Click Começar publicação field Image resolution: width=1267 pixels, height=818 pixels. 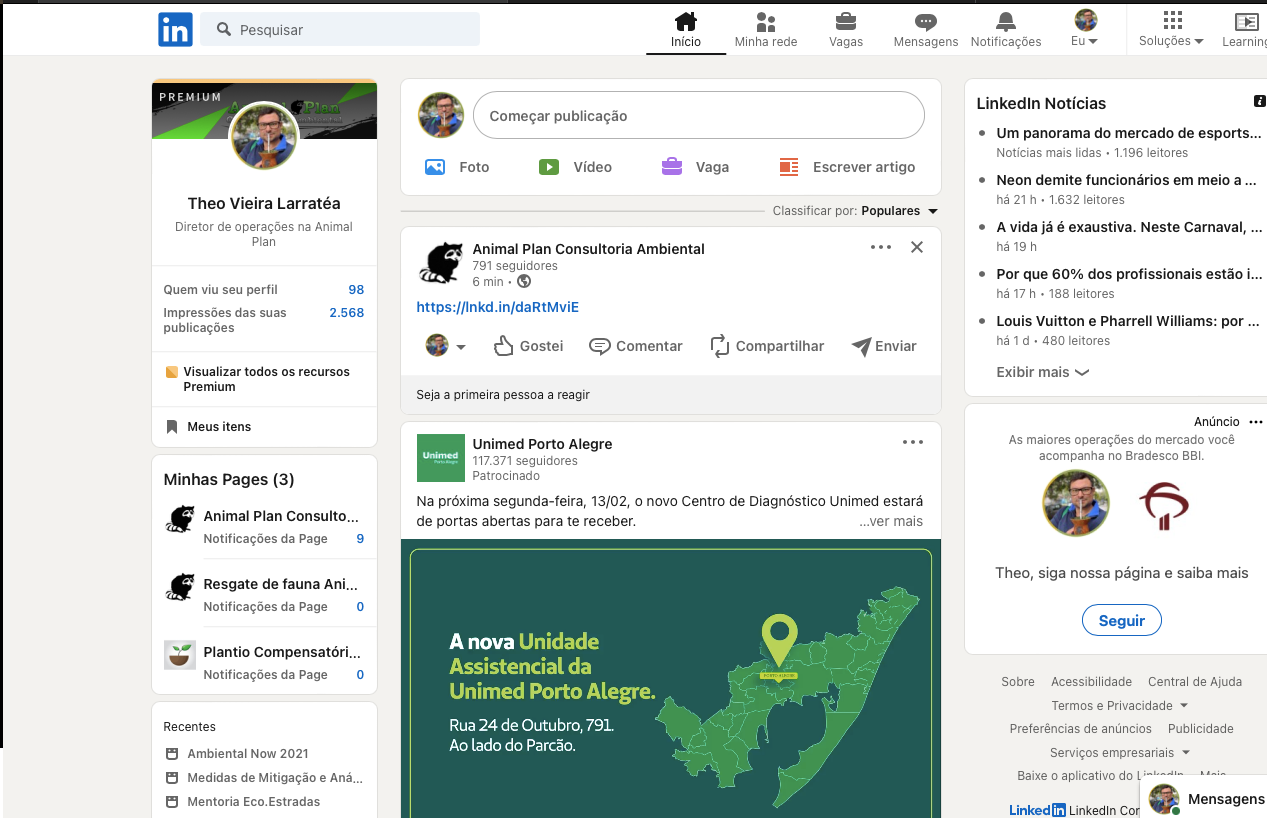pyautogui.click(x=699, y=116)
